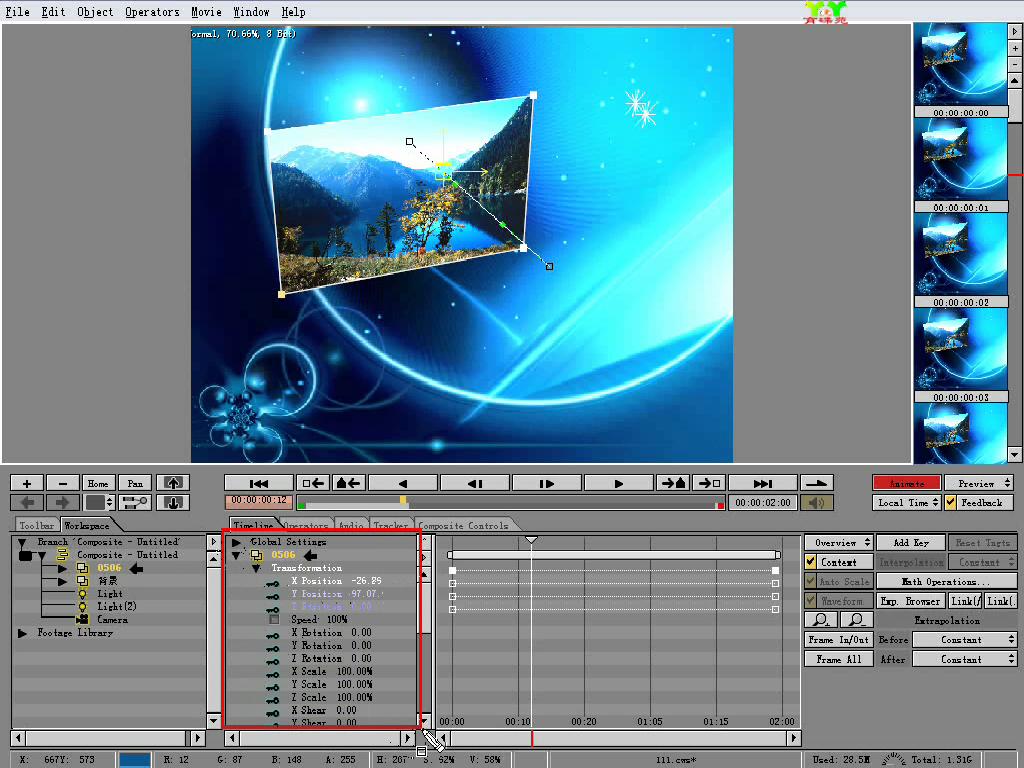Viewport: 1024px width, 768px height.
Task: Click the down arrow button under the up arrow
Action: (x=173, y=502)
